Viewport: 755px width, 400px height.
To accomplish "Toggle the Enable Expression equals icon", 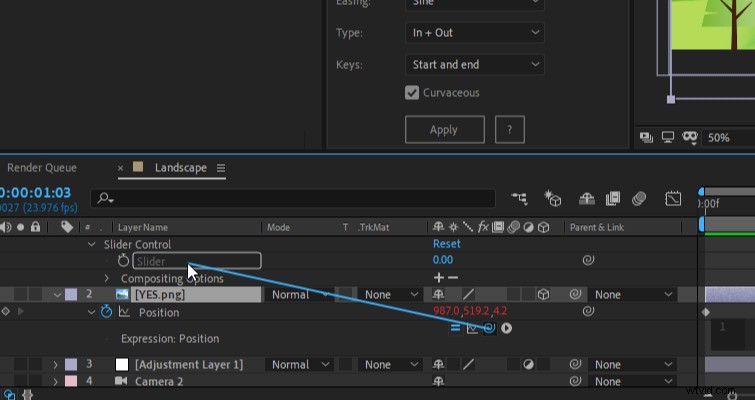I will point(455,328).
